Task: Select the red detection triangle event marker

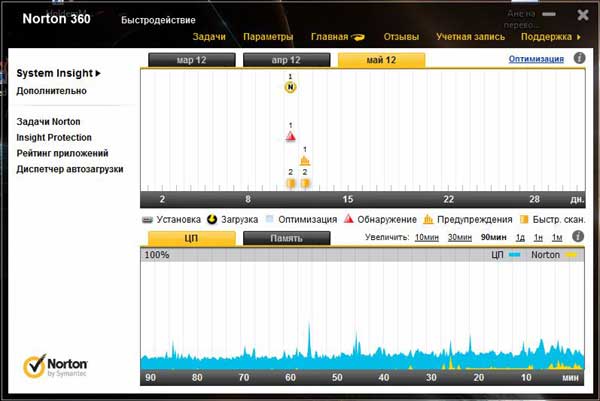Action: coord(291,136)
